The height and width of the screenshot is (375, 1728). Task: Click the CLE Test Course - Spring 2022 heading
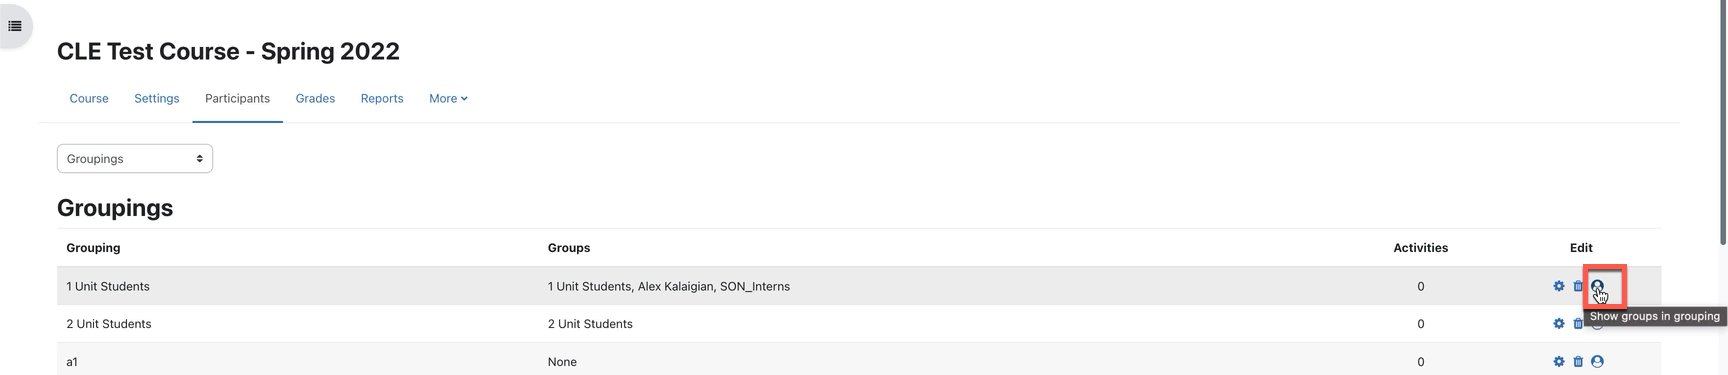228,51
